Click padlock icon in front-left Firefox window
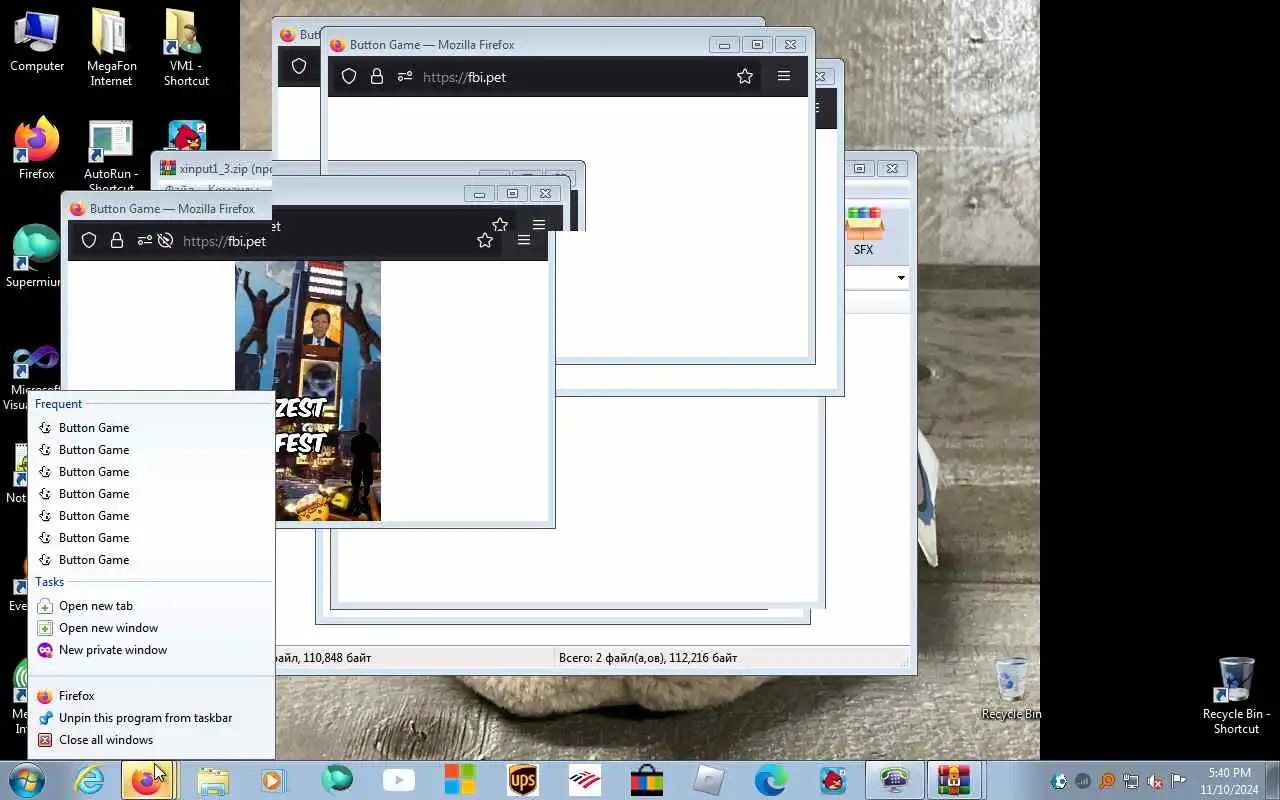The width and height of the screenshot is (1280, 800). coord(117,240)
